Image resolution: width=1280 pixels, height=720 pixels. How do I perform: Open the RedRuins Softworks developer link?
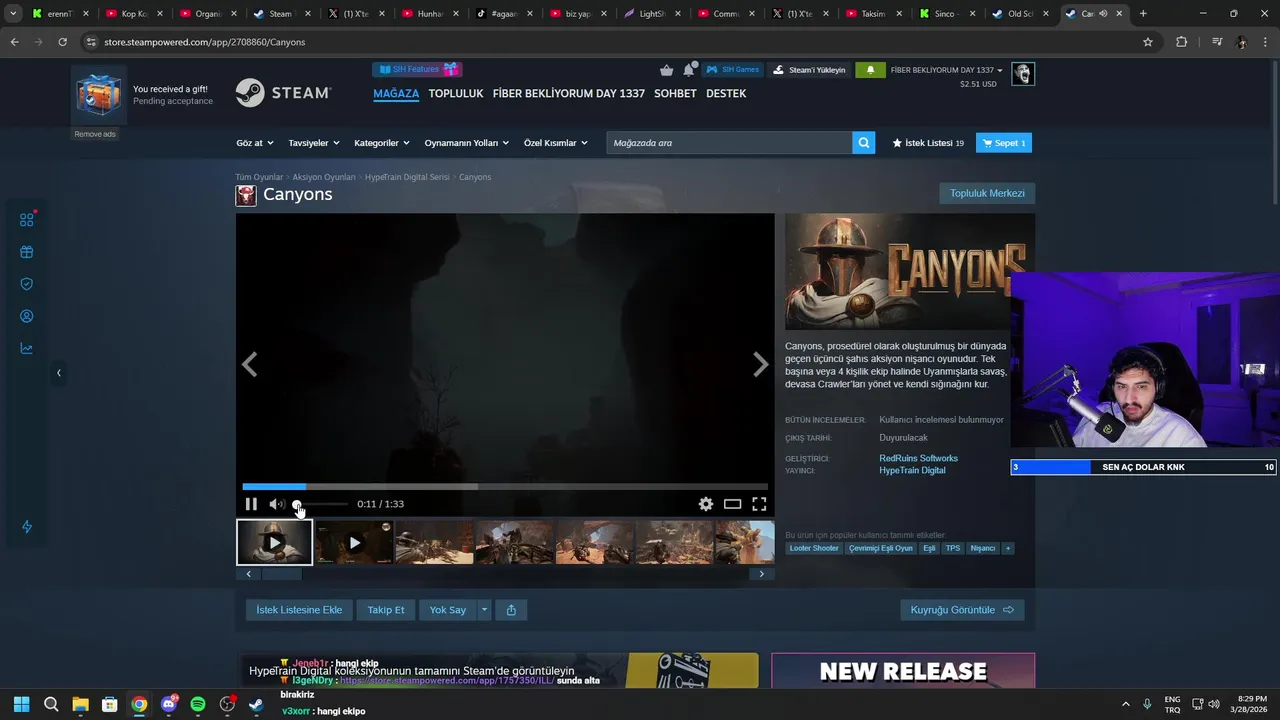(918, 458)
